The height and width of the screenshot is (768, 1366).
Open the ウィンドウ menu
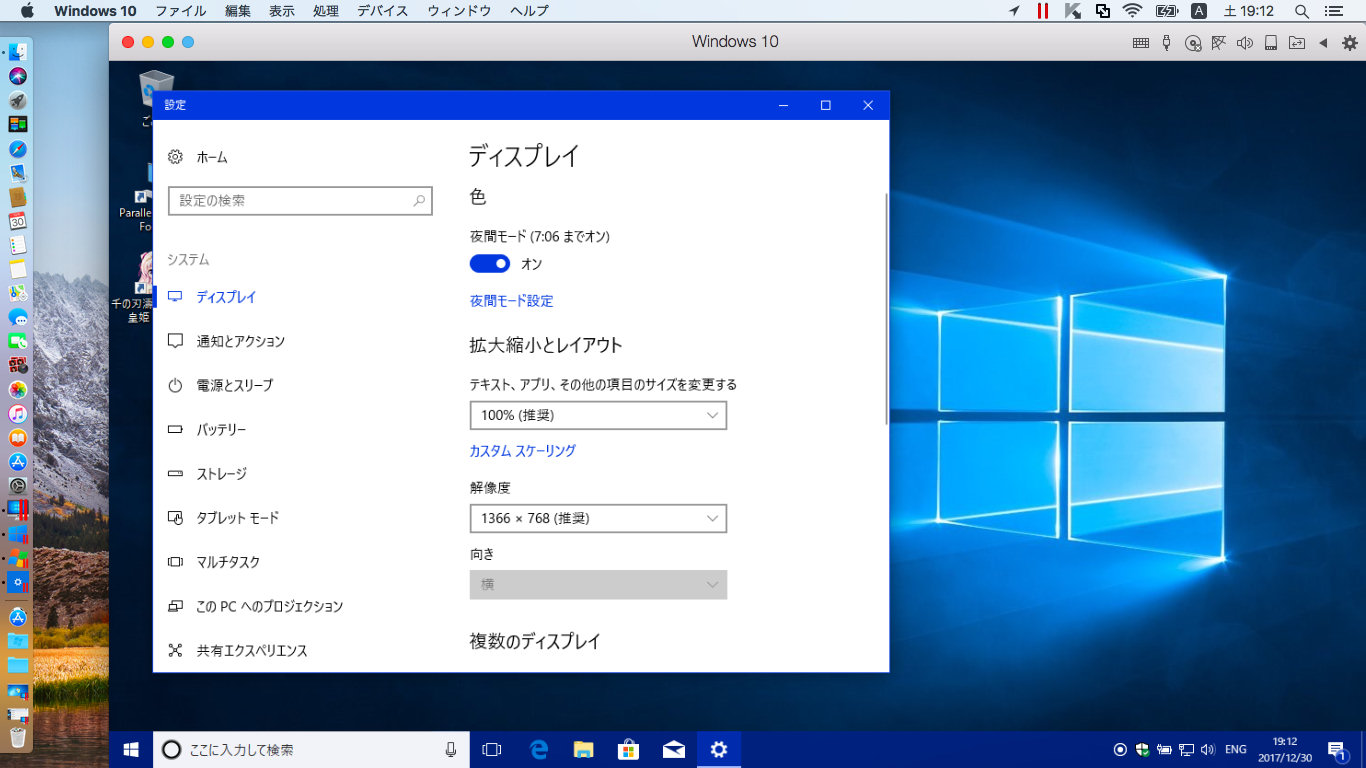tap(459, 11)
